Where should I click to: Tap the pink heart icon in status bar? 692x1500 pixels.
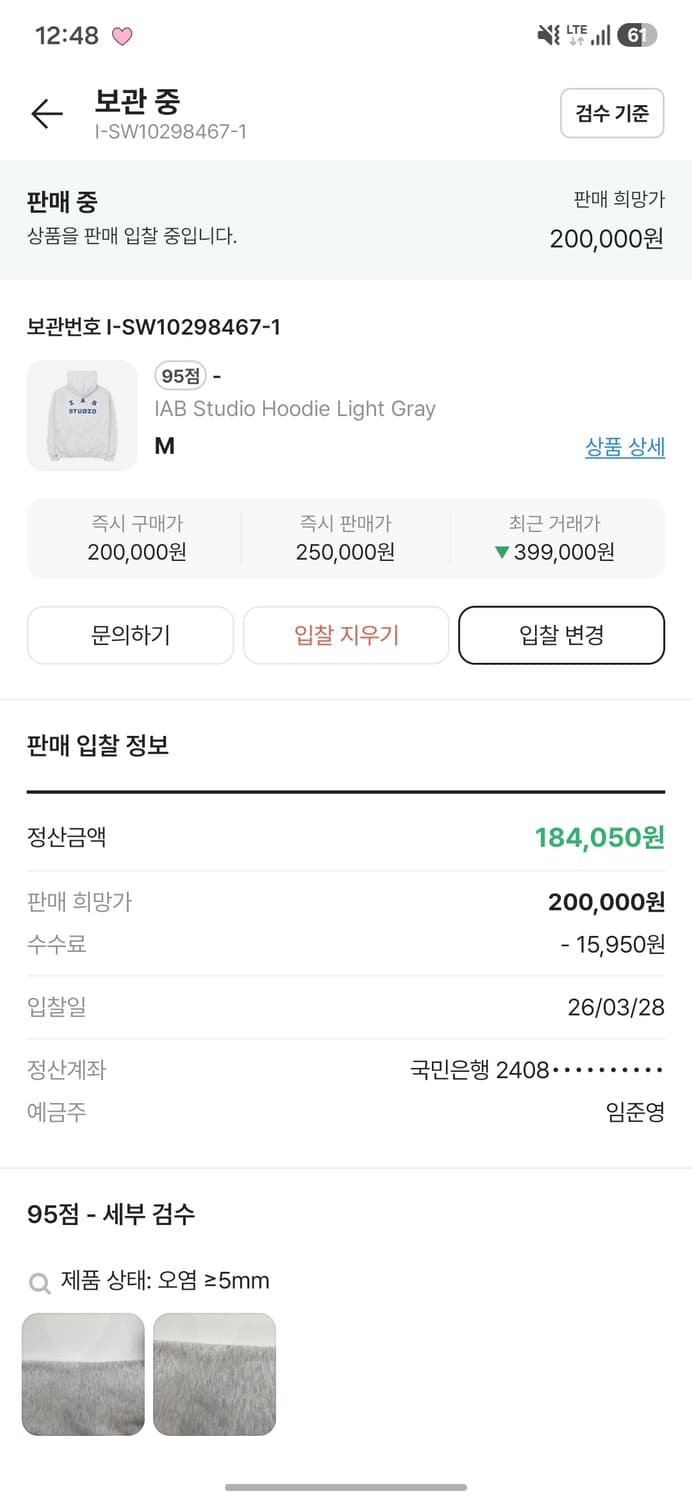click(122, 33)
